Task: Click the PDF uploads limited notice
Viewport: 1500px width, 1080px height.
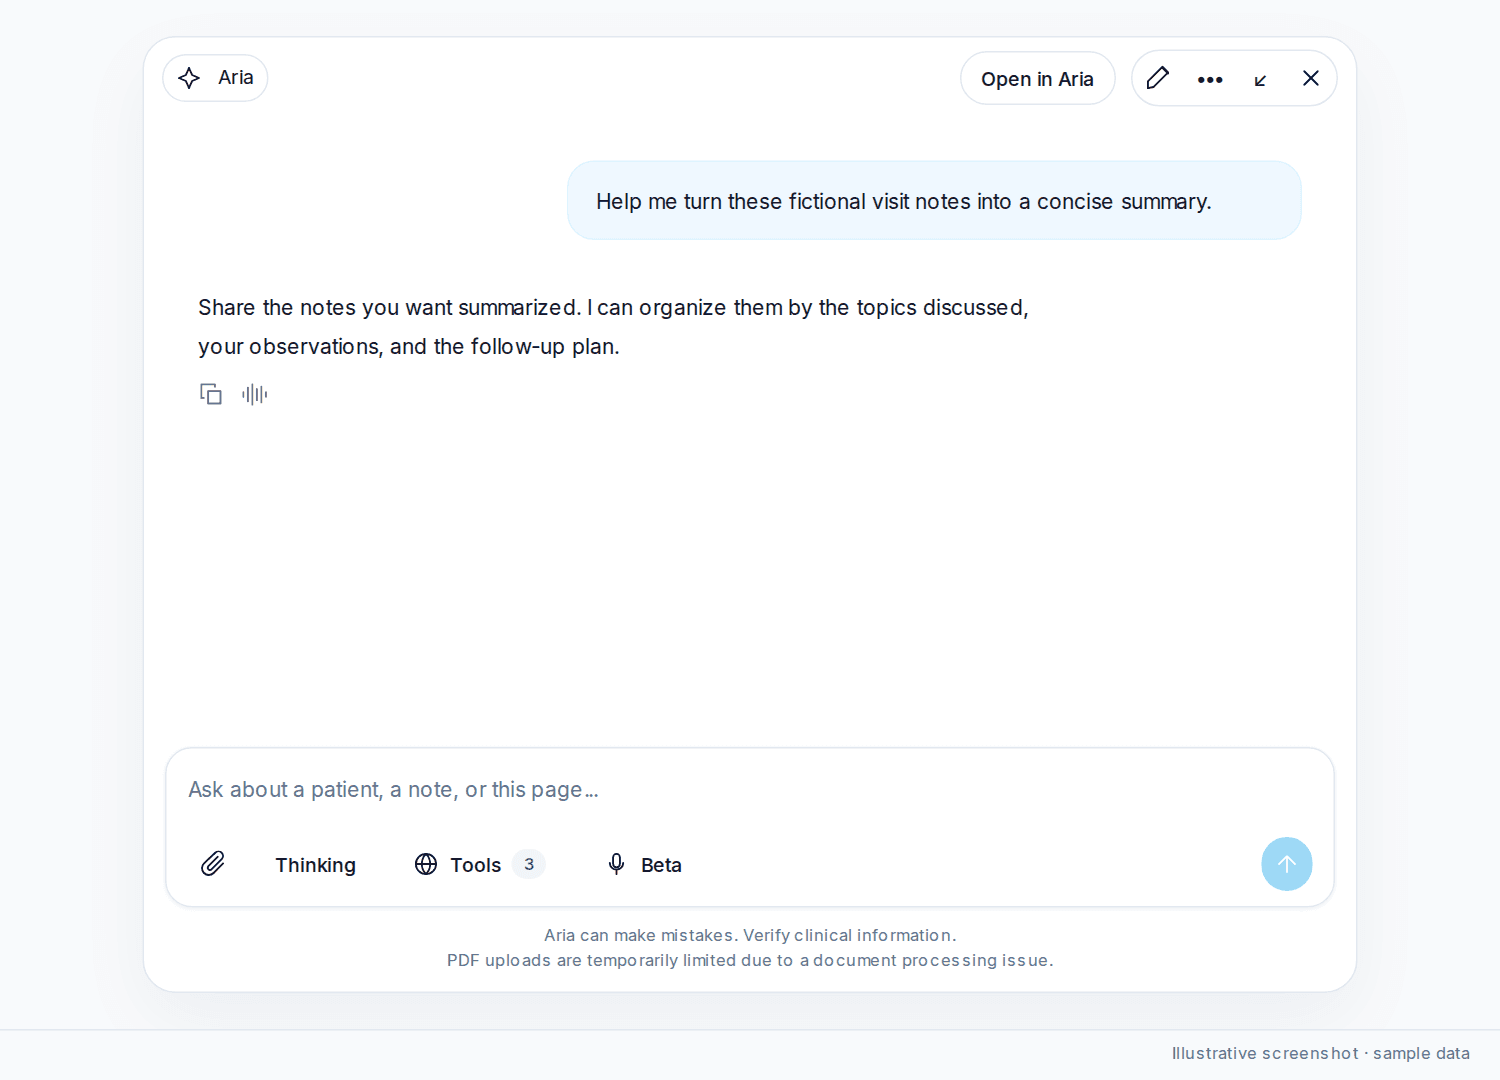Action: point(750,960)
